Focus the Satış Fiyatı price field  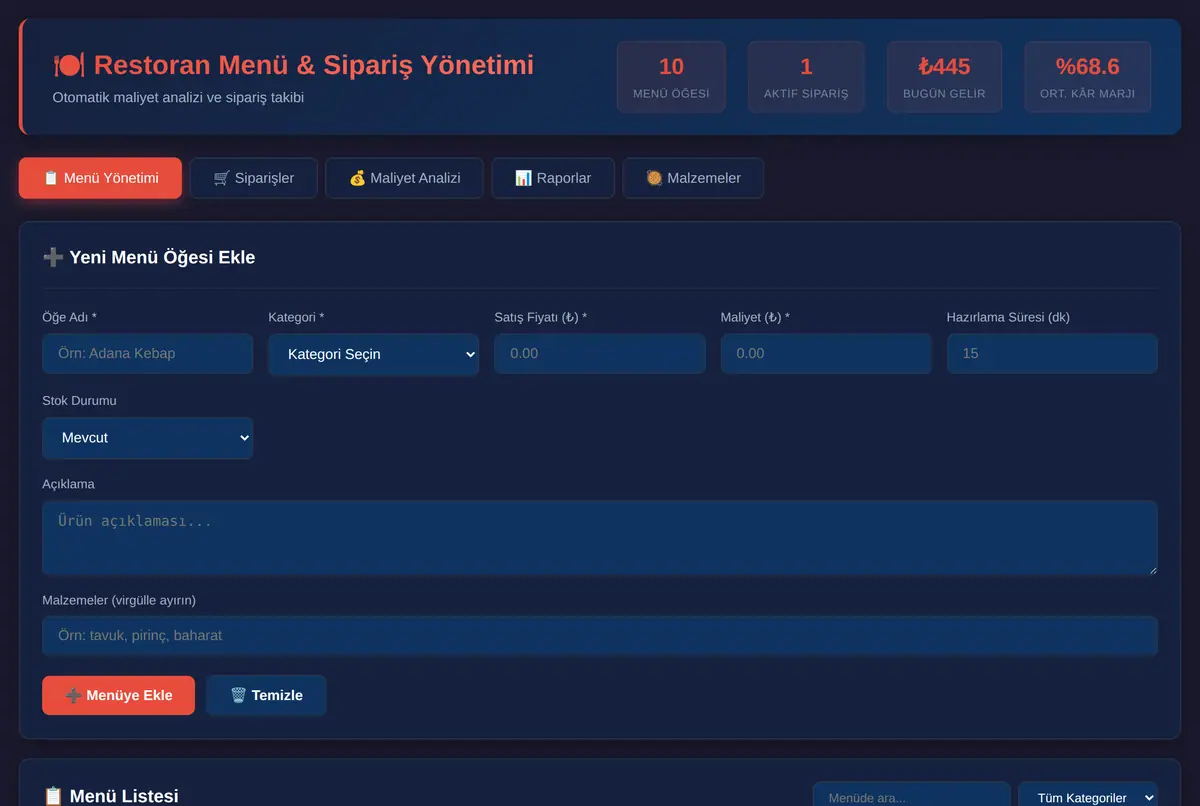coord(600,354)
